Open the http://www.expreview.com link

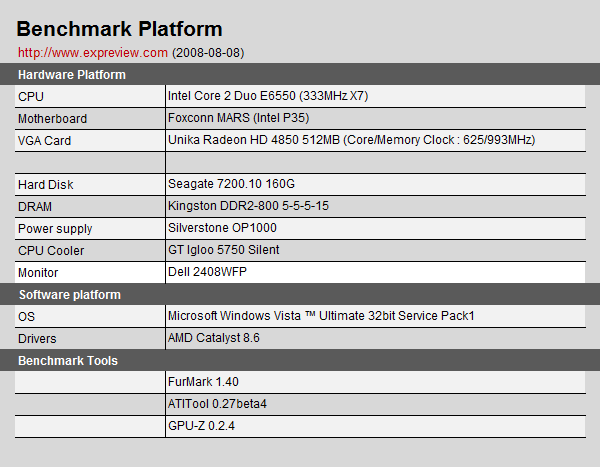pos(93,52)
